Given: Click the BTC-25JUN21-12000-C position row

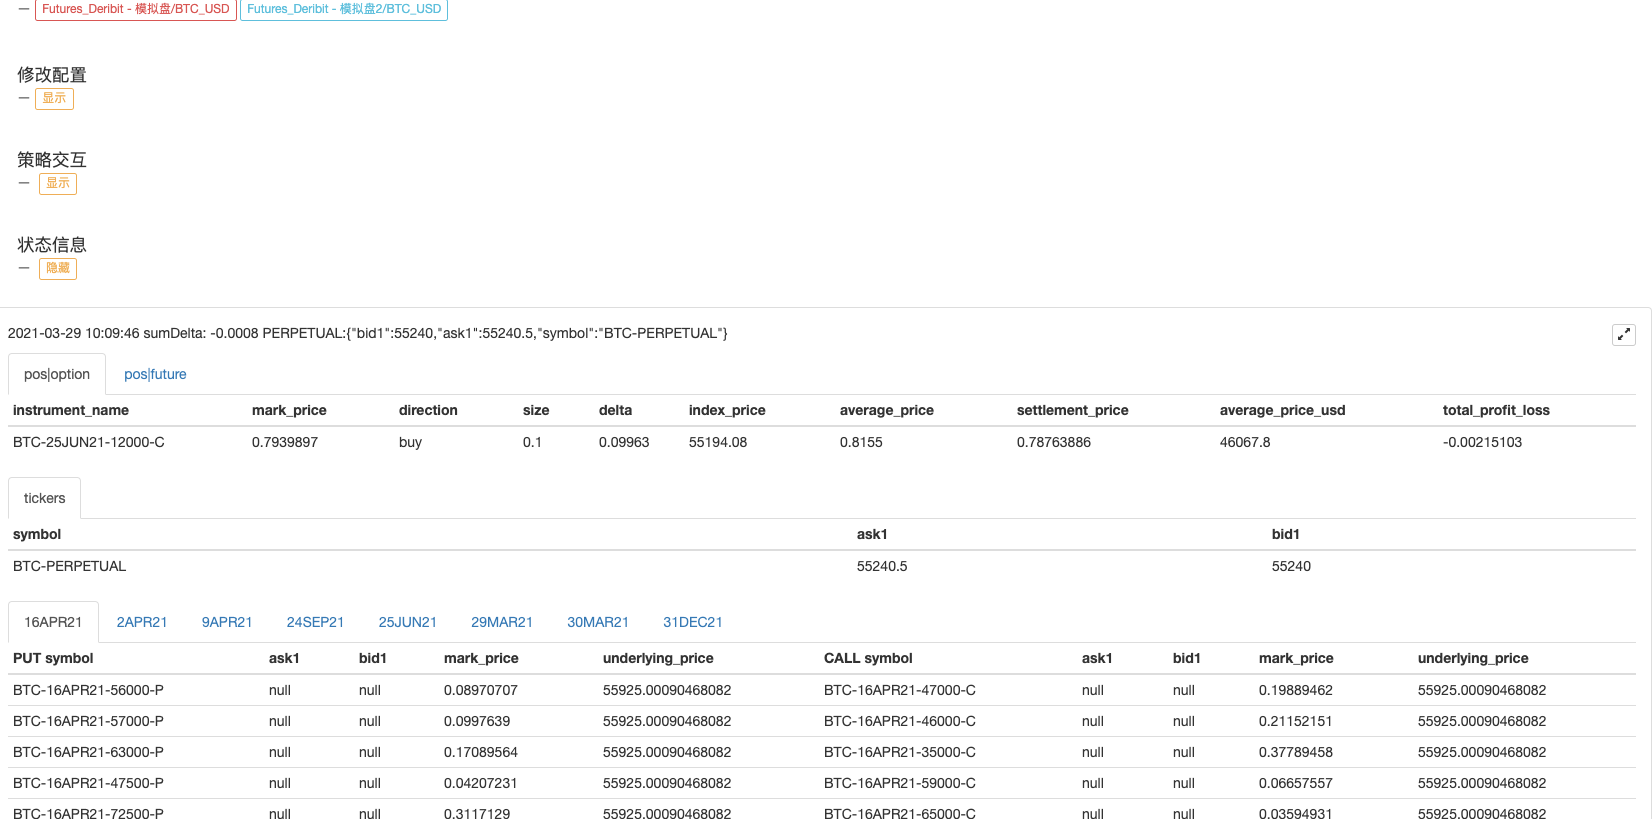Looking at the screenshot, I should click(89, 442).
